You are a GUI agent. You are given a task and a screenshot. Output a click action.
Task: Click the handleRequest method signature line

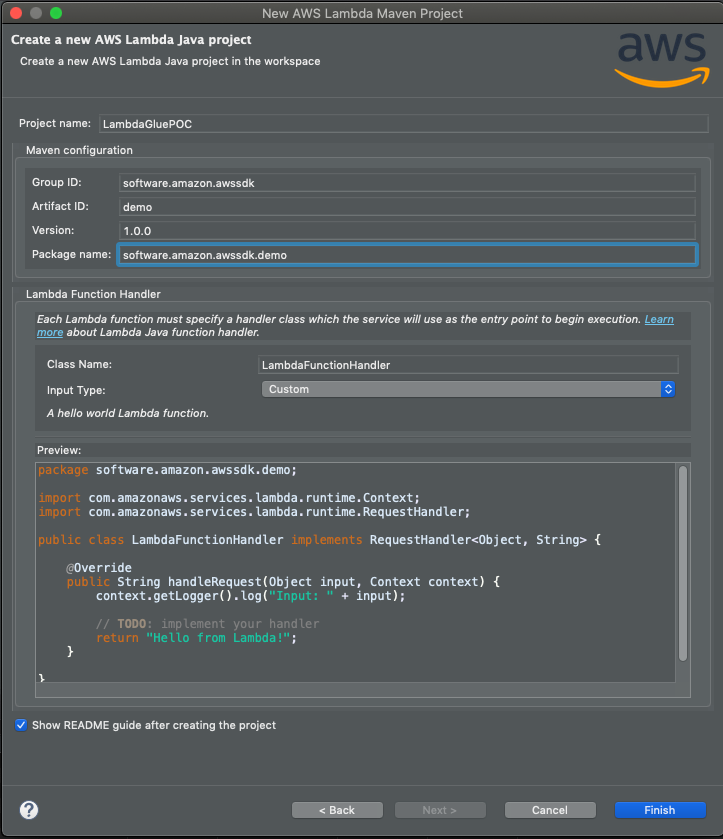pyautogui.click(x=283, y=581)
